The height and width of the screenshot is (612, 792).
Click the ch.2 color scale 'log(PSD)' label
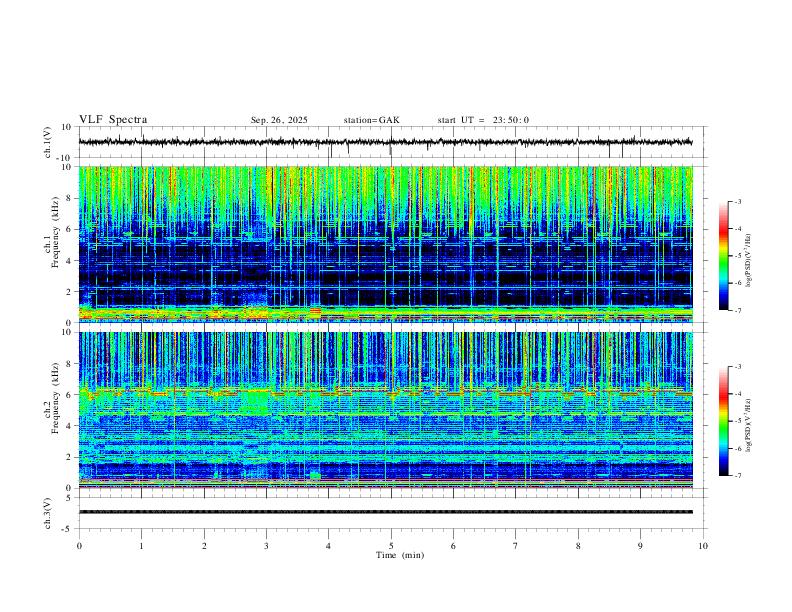(x=749, y=425)
